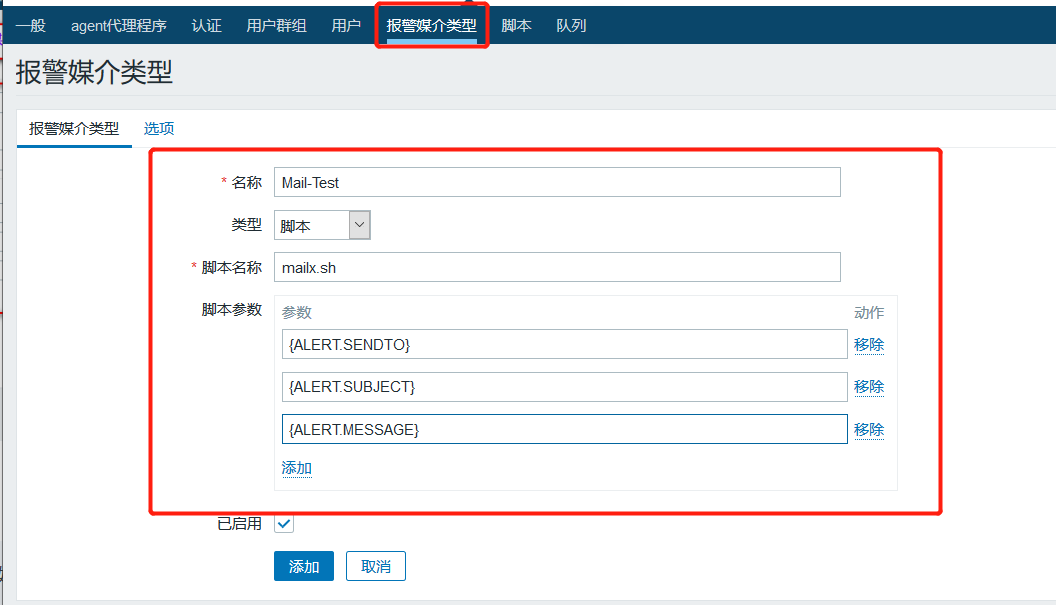Viewport: 1056px width, 605px height.
Task: Open the 队列 menu item
Action: coord(571,26)
